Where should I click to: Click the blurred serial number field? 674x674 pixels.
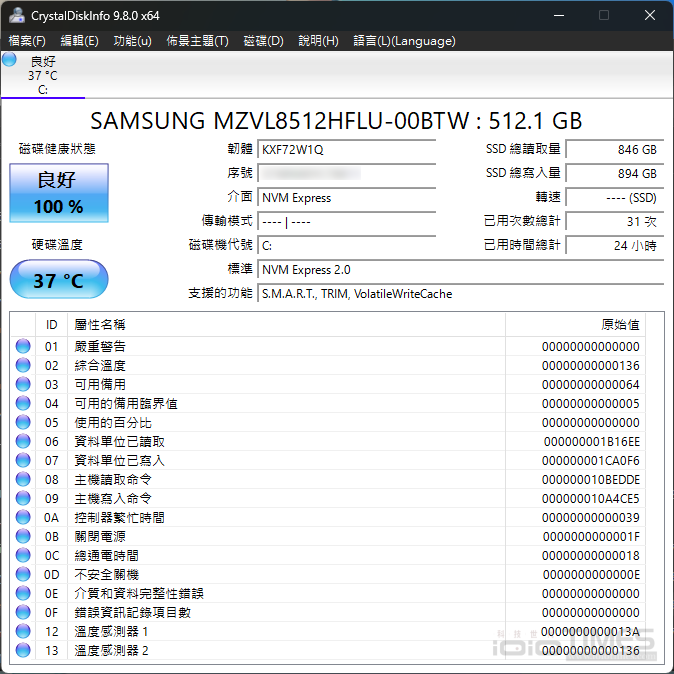click(346, 174)
